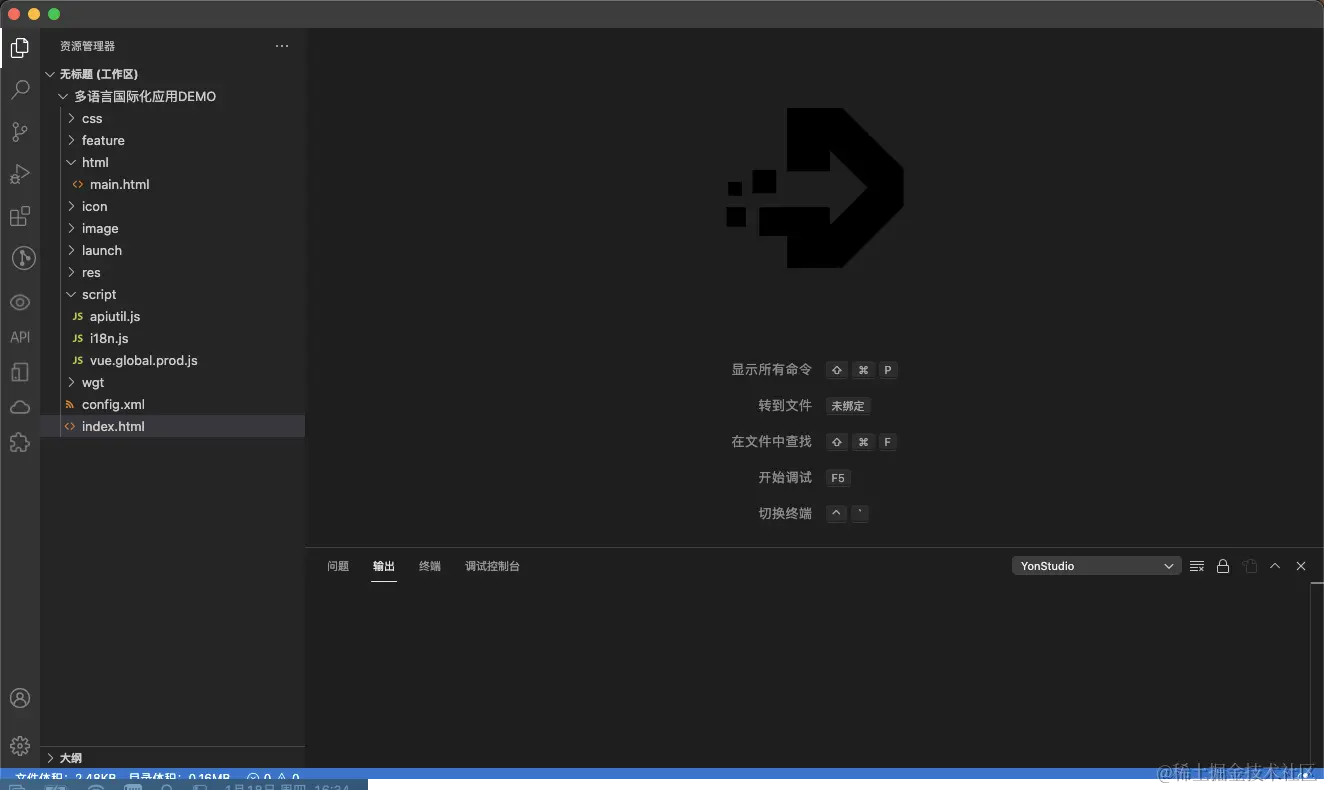Click the 资源管理器 panel title
Screen dimensions: 1324x790
coord(87,46)
